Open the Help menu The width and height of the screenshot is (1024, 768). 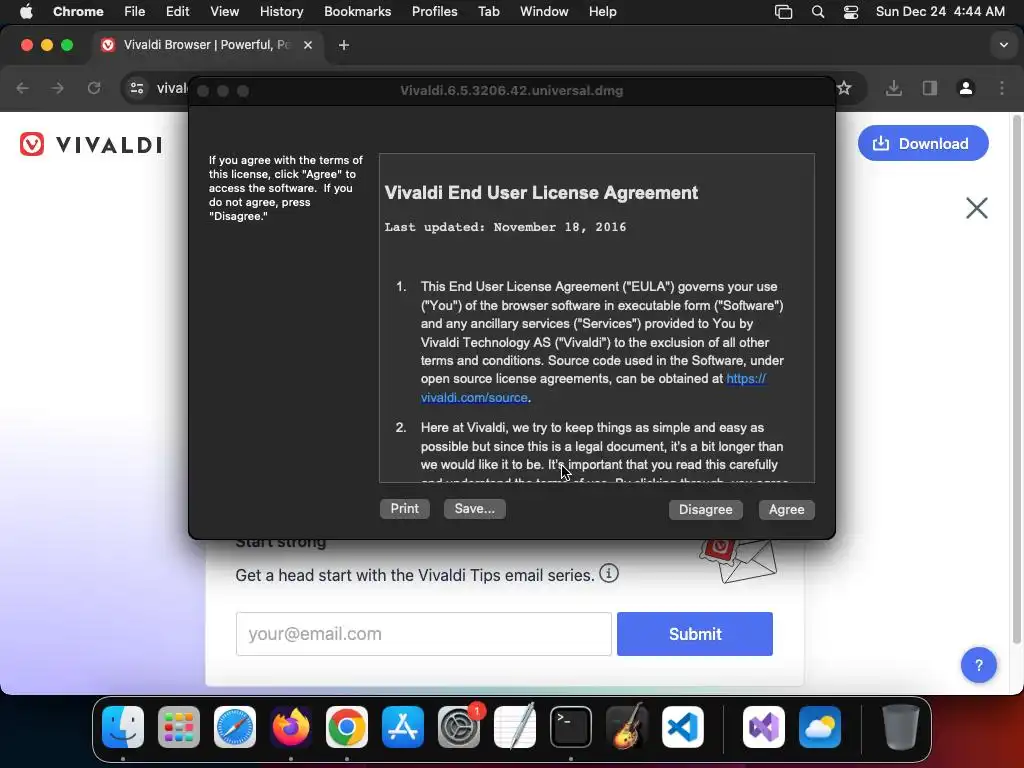[602, 11]
